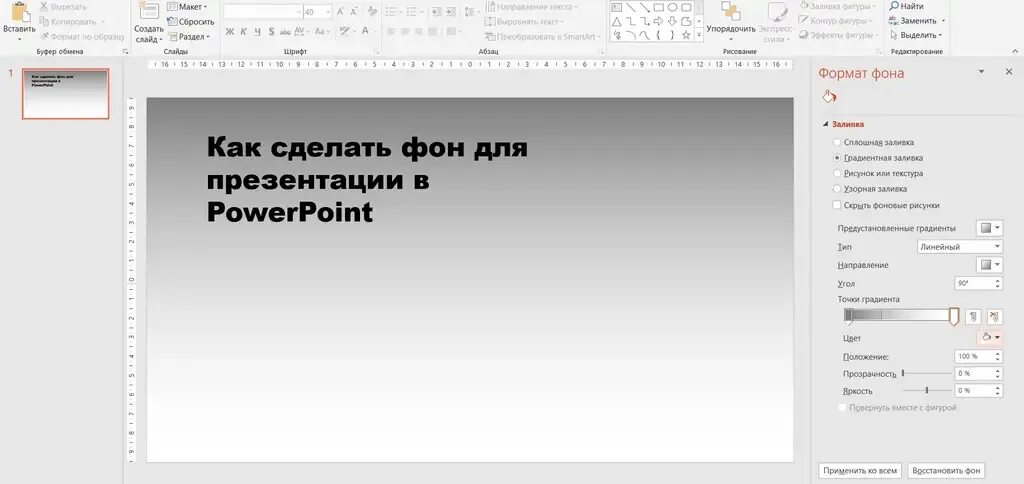The image size is (1024, 484).
Task: Click the Прозрачность 0 % field
Action: (x=974, y=374)
